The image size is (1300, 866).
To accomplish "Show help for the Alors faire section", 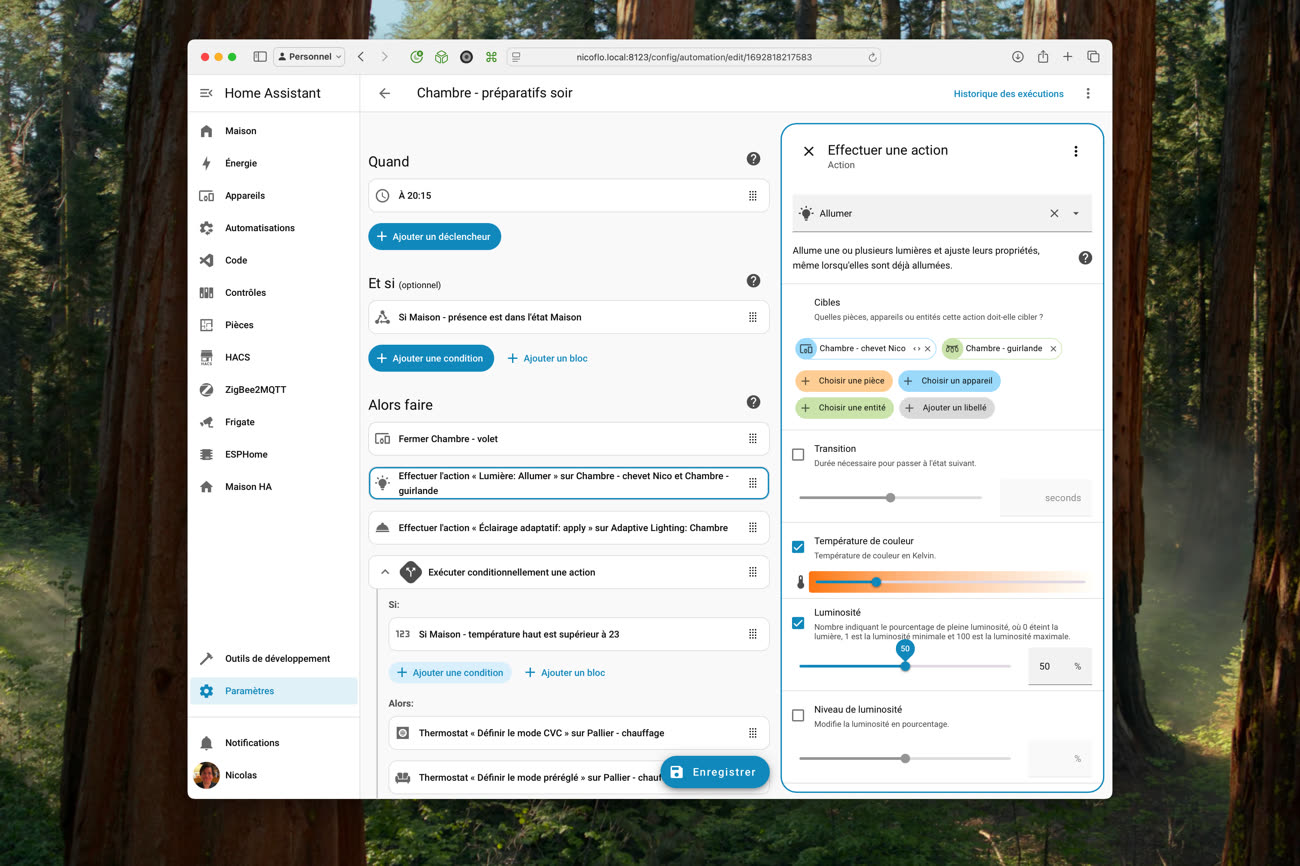I will (753, 402).
